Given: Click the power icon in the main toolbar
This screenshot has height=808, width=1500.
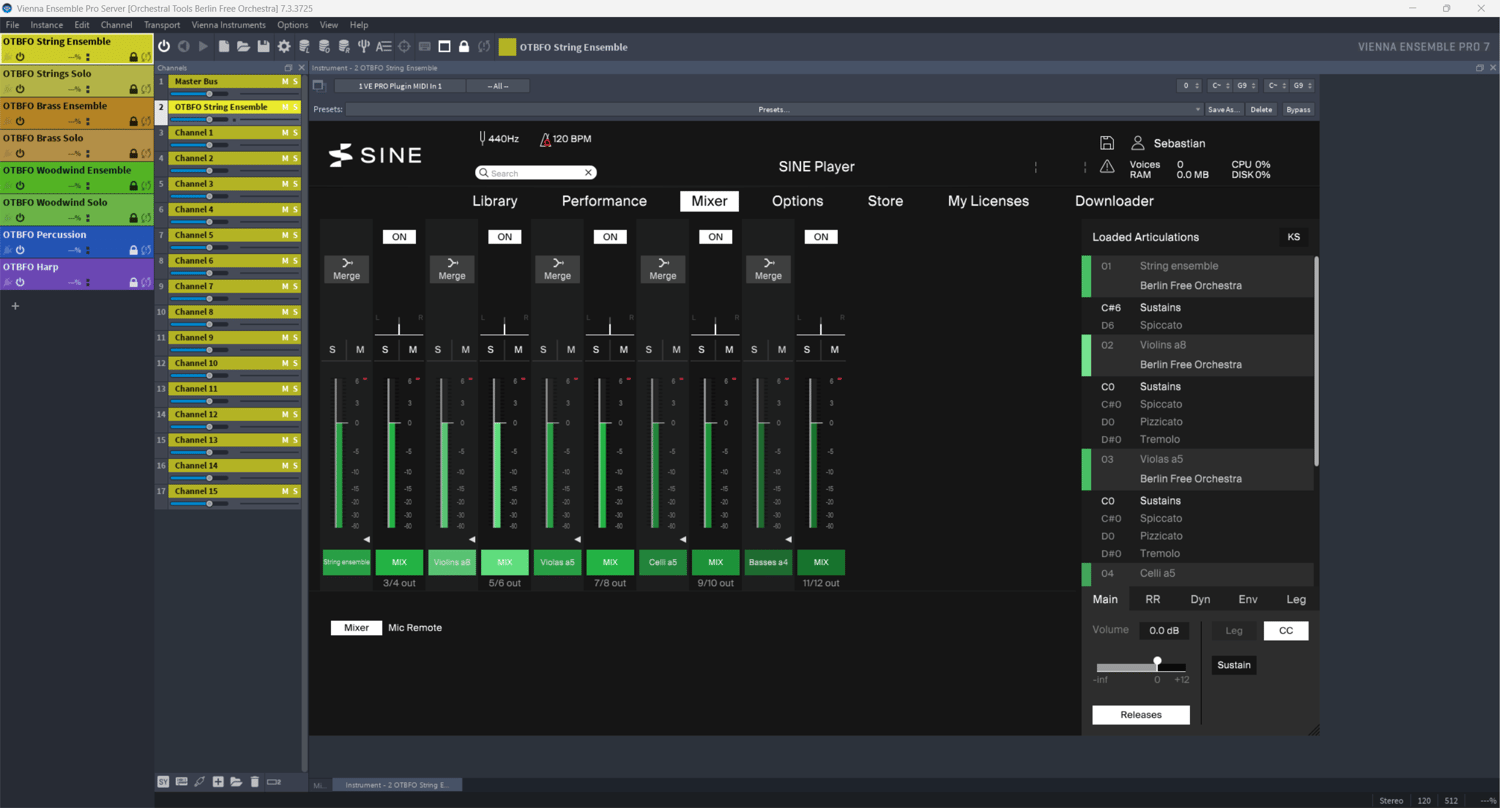Looking at the screenshot, I should 164,47.
